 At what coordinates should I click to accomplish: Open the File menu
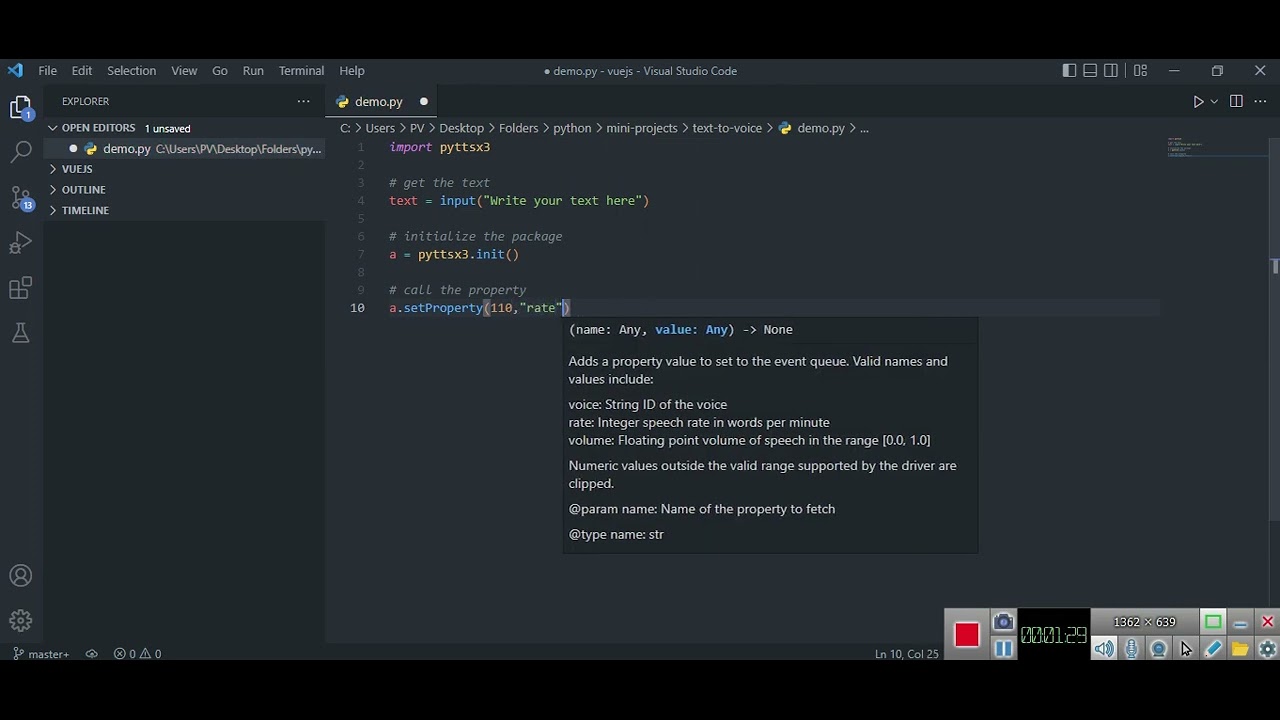click(47, 71)
